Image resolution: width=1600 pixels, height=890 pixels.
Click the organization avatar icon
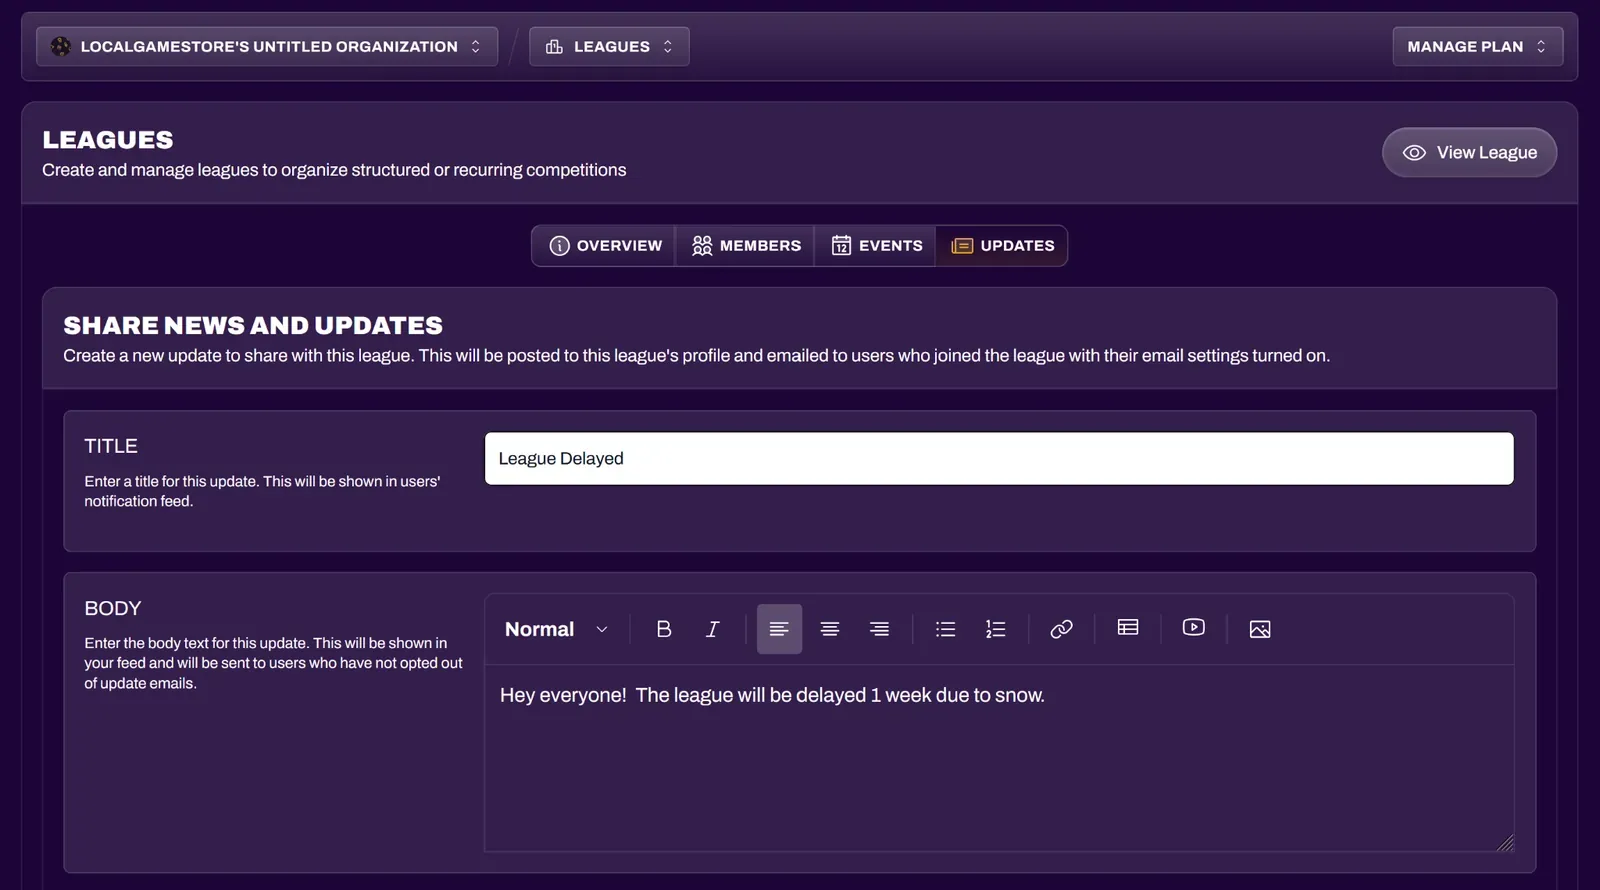pyautogui.click(x=61, y=46)
